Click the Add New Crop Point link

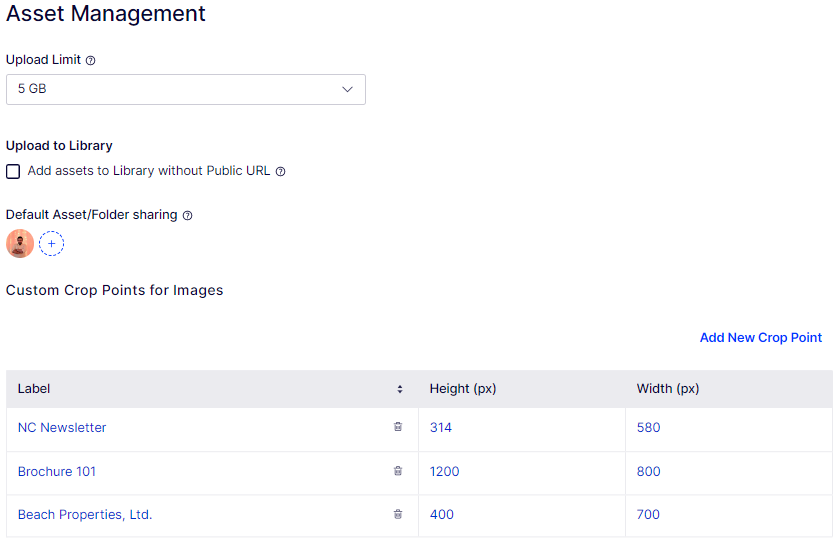(761, 338)
